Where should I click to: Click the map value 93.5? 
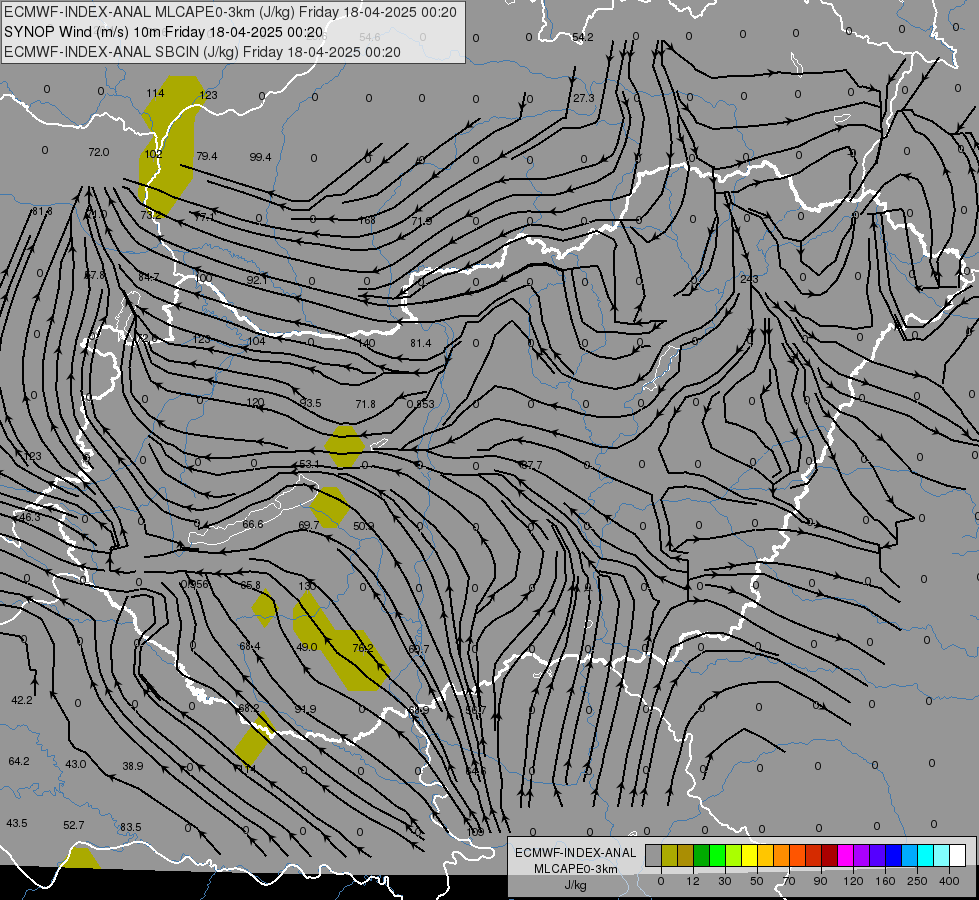click(310, 403)
